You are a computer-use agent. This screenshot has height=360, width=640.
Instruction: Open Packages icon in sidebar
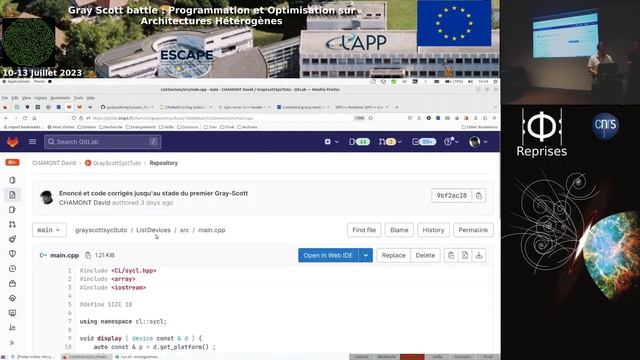click(x=12, y=283)
